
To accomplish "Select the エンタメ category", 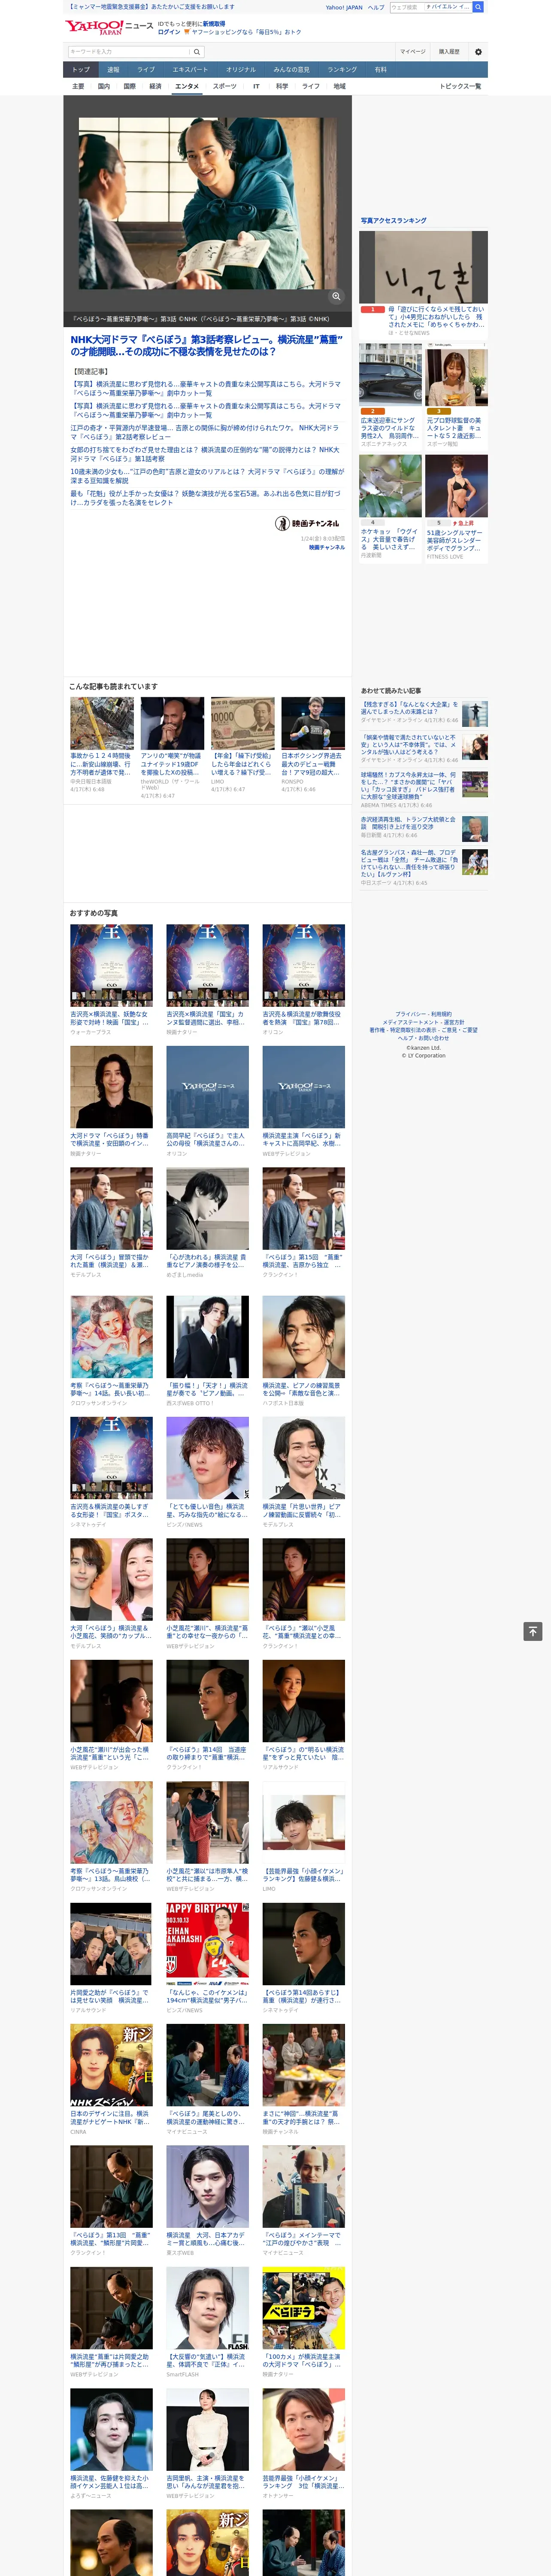I will (187, 86).
